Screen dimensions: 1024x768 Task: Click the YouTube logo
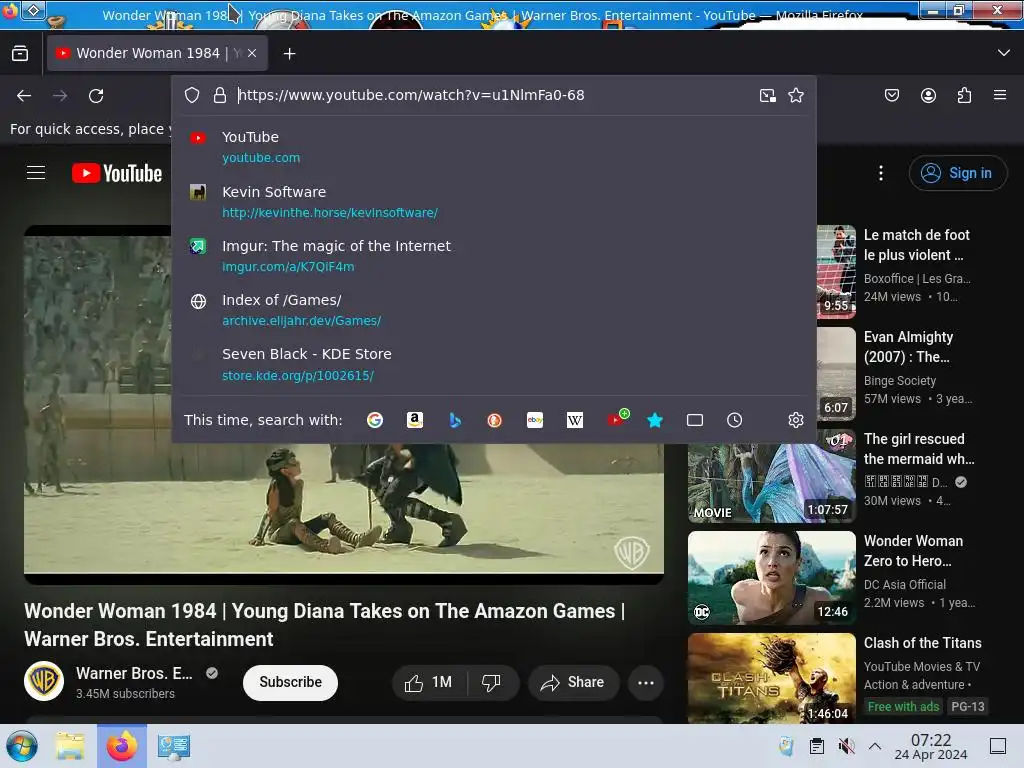click(x=117, y=173)
